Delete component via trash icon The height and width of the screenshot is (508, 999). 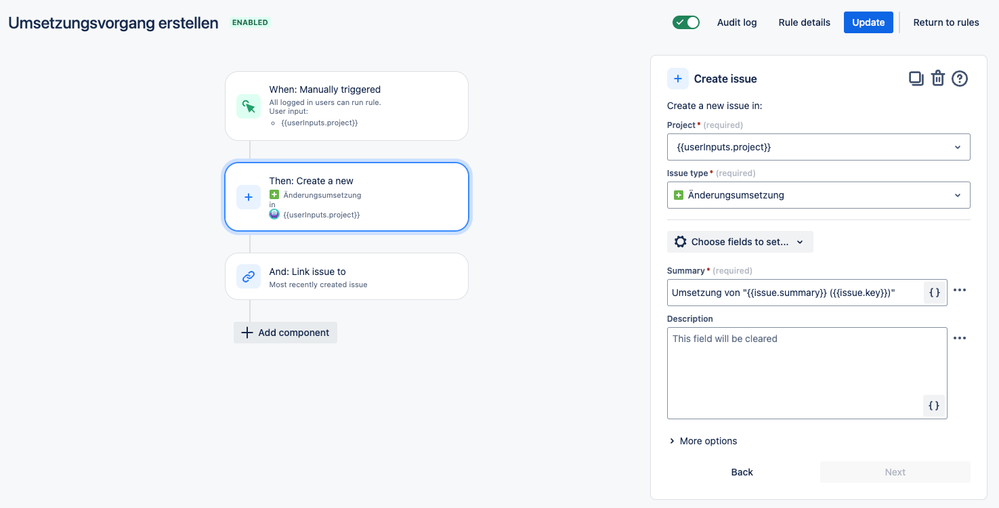938,78
